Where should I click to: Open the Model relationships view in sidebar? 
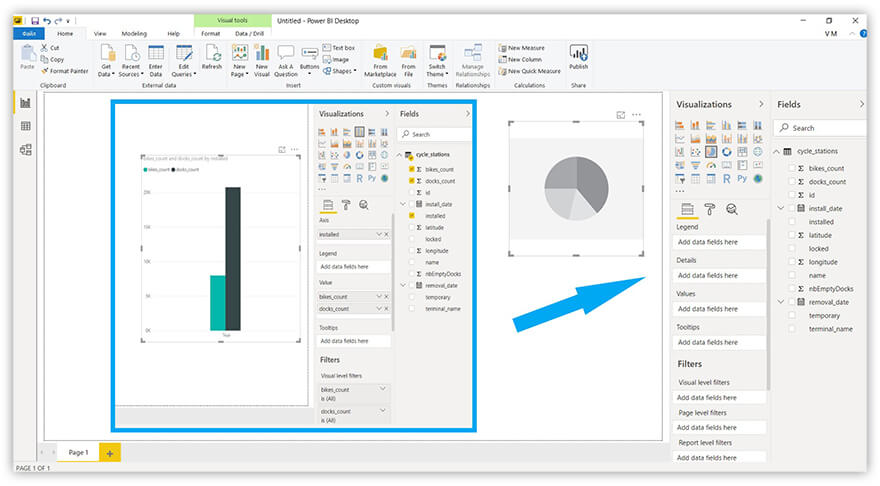point(26,150)
